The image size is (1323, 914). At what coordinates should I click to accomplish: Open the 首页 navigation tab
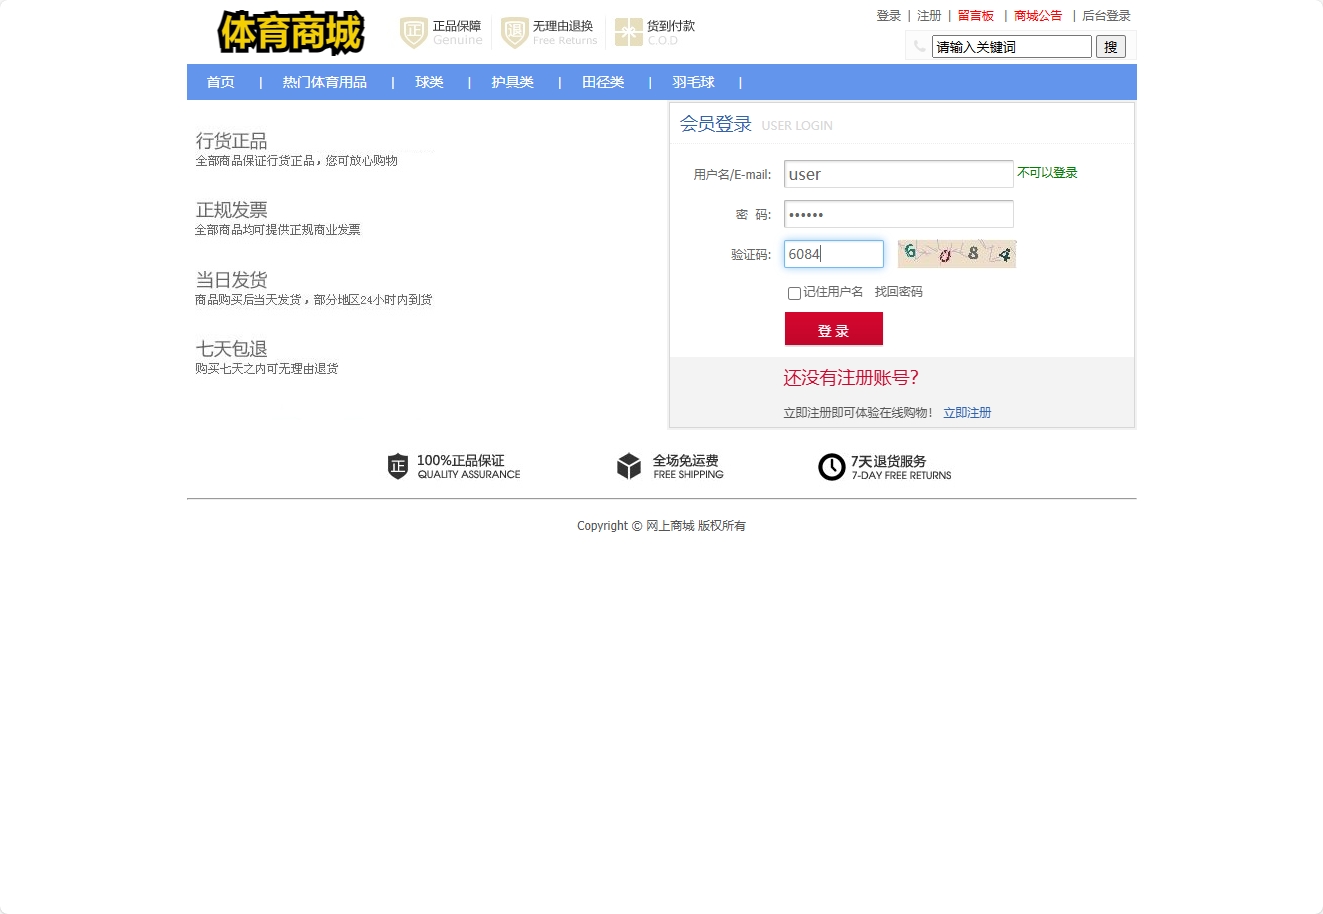click(x=220, y=82)
